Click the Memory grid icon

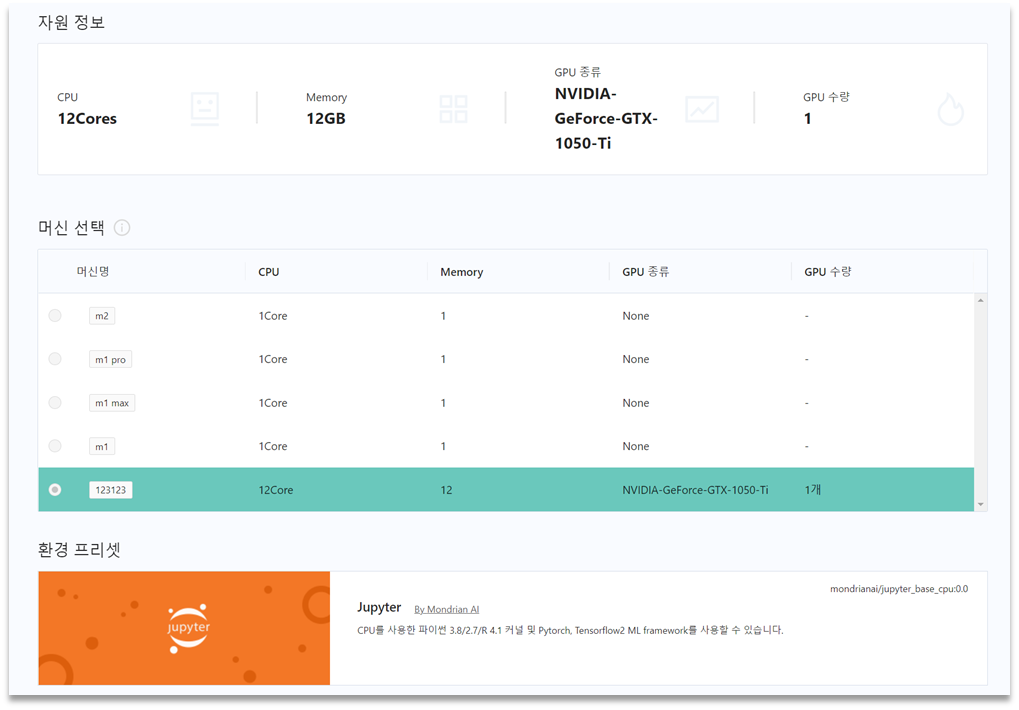pos(453,109)
